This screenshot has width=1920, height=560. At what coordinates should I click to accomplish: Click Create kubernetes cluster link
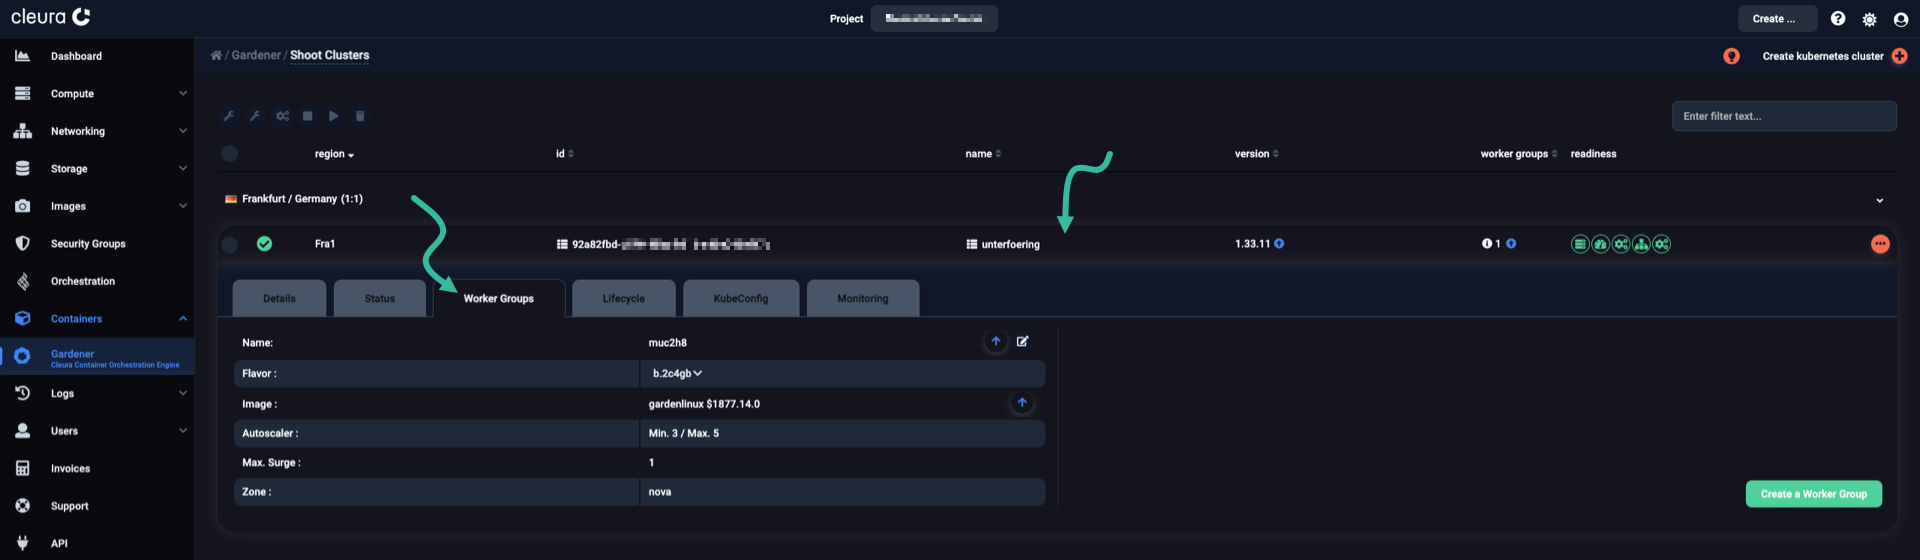pyautogui.click(x=1822, y=56)
